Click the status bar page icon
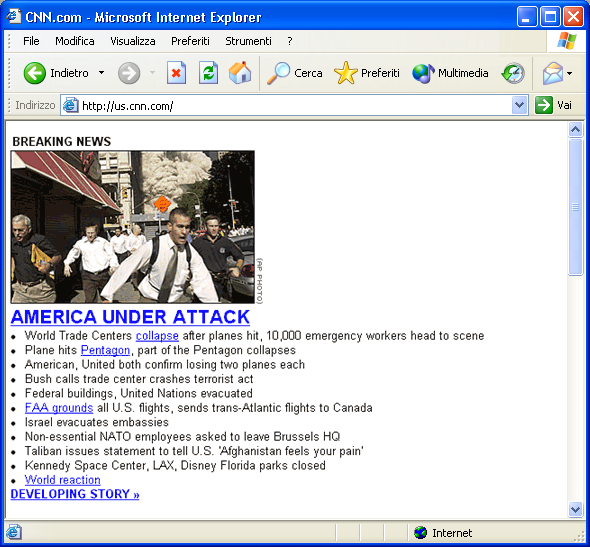 (14, 533)
